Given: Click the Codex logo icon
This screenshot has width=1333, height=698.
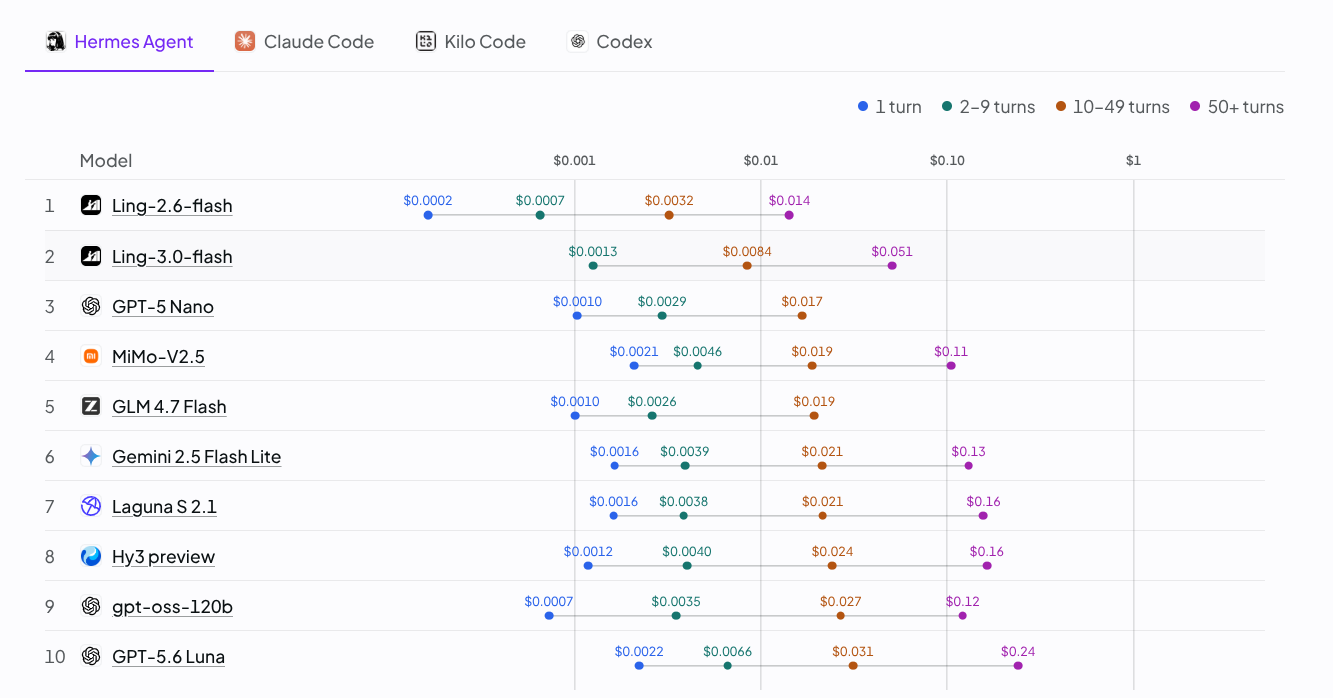Looking at the screenshot, I should pyautogui.click(x=577, y=42).
